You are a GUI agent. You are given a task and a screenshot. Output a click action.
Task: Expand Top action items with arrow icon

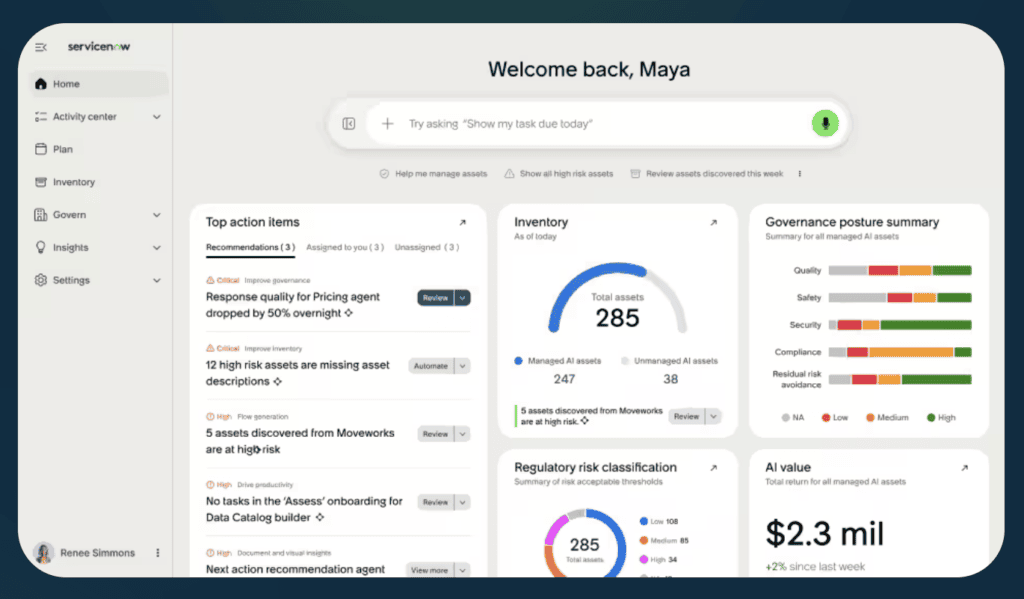pyautogui.click(x=462, y=223)
